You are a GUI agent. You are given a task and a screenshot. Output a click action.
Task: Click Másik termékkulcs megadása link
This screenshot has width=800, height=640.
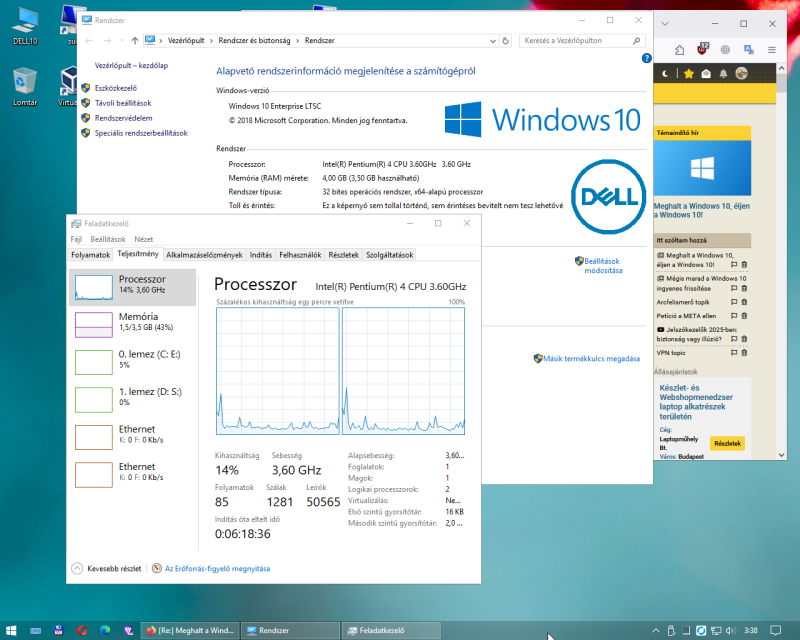coord(591,359)
